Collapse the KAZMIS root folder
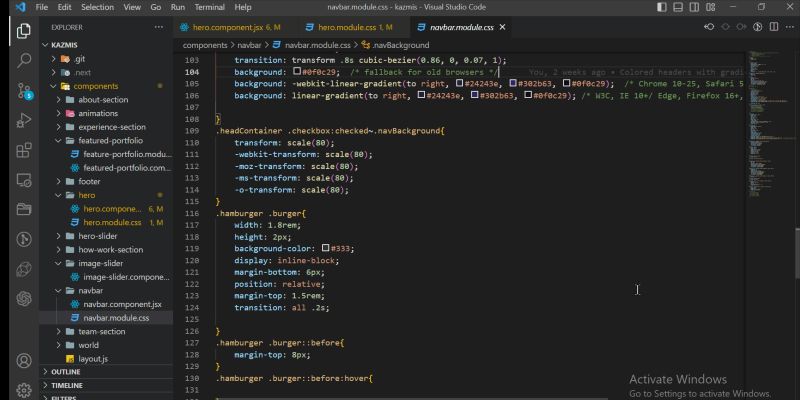 click(106, 45)
